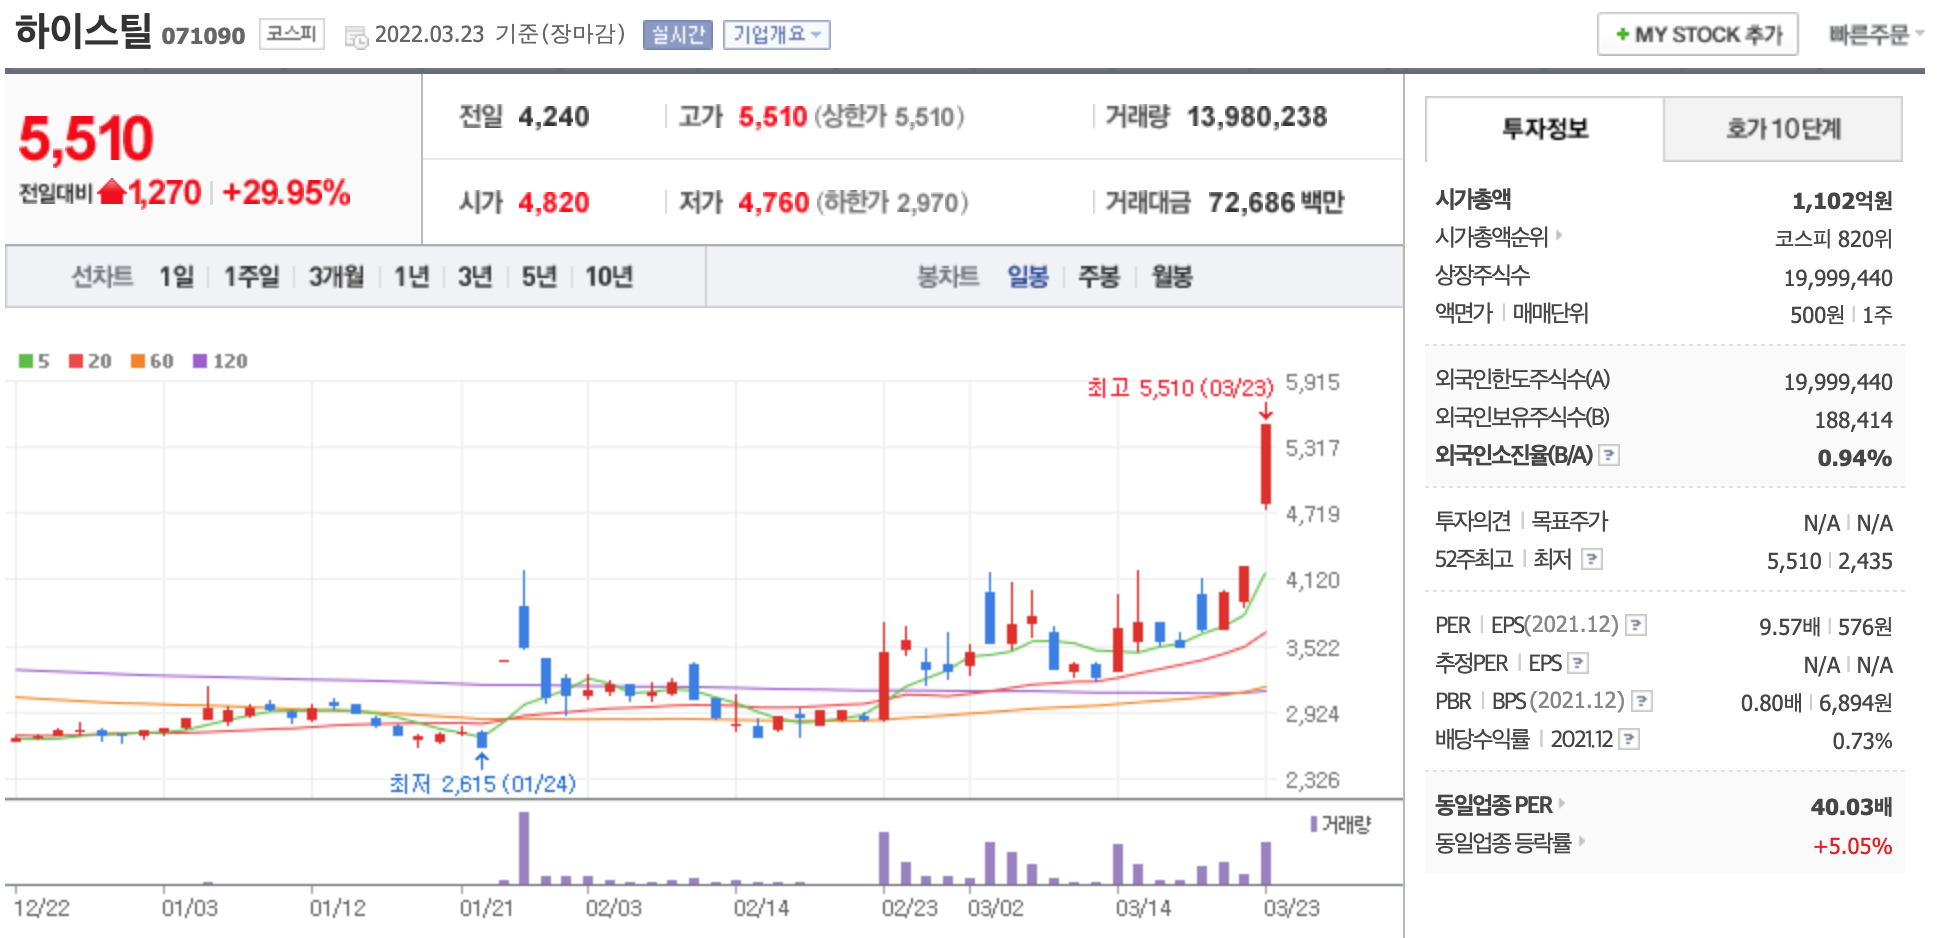Click the 실시간 button
Screen dimensions: 1938x938
pyautogui.click(x=678, y=35)
